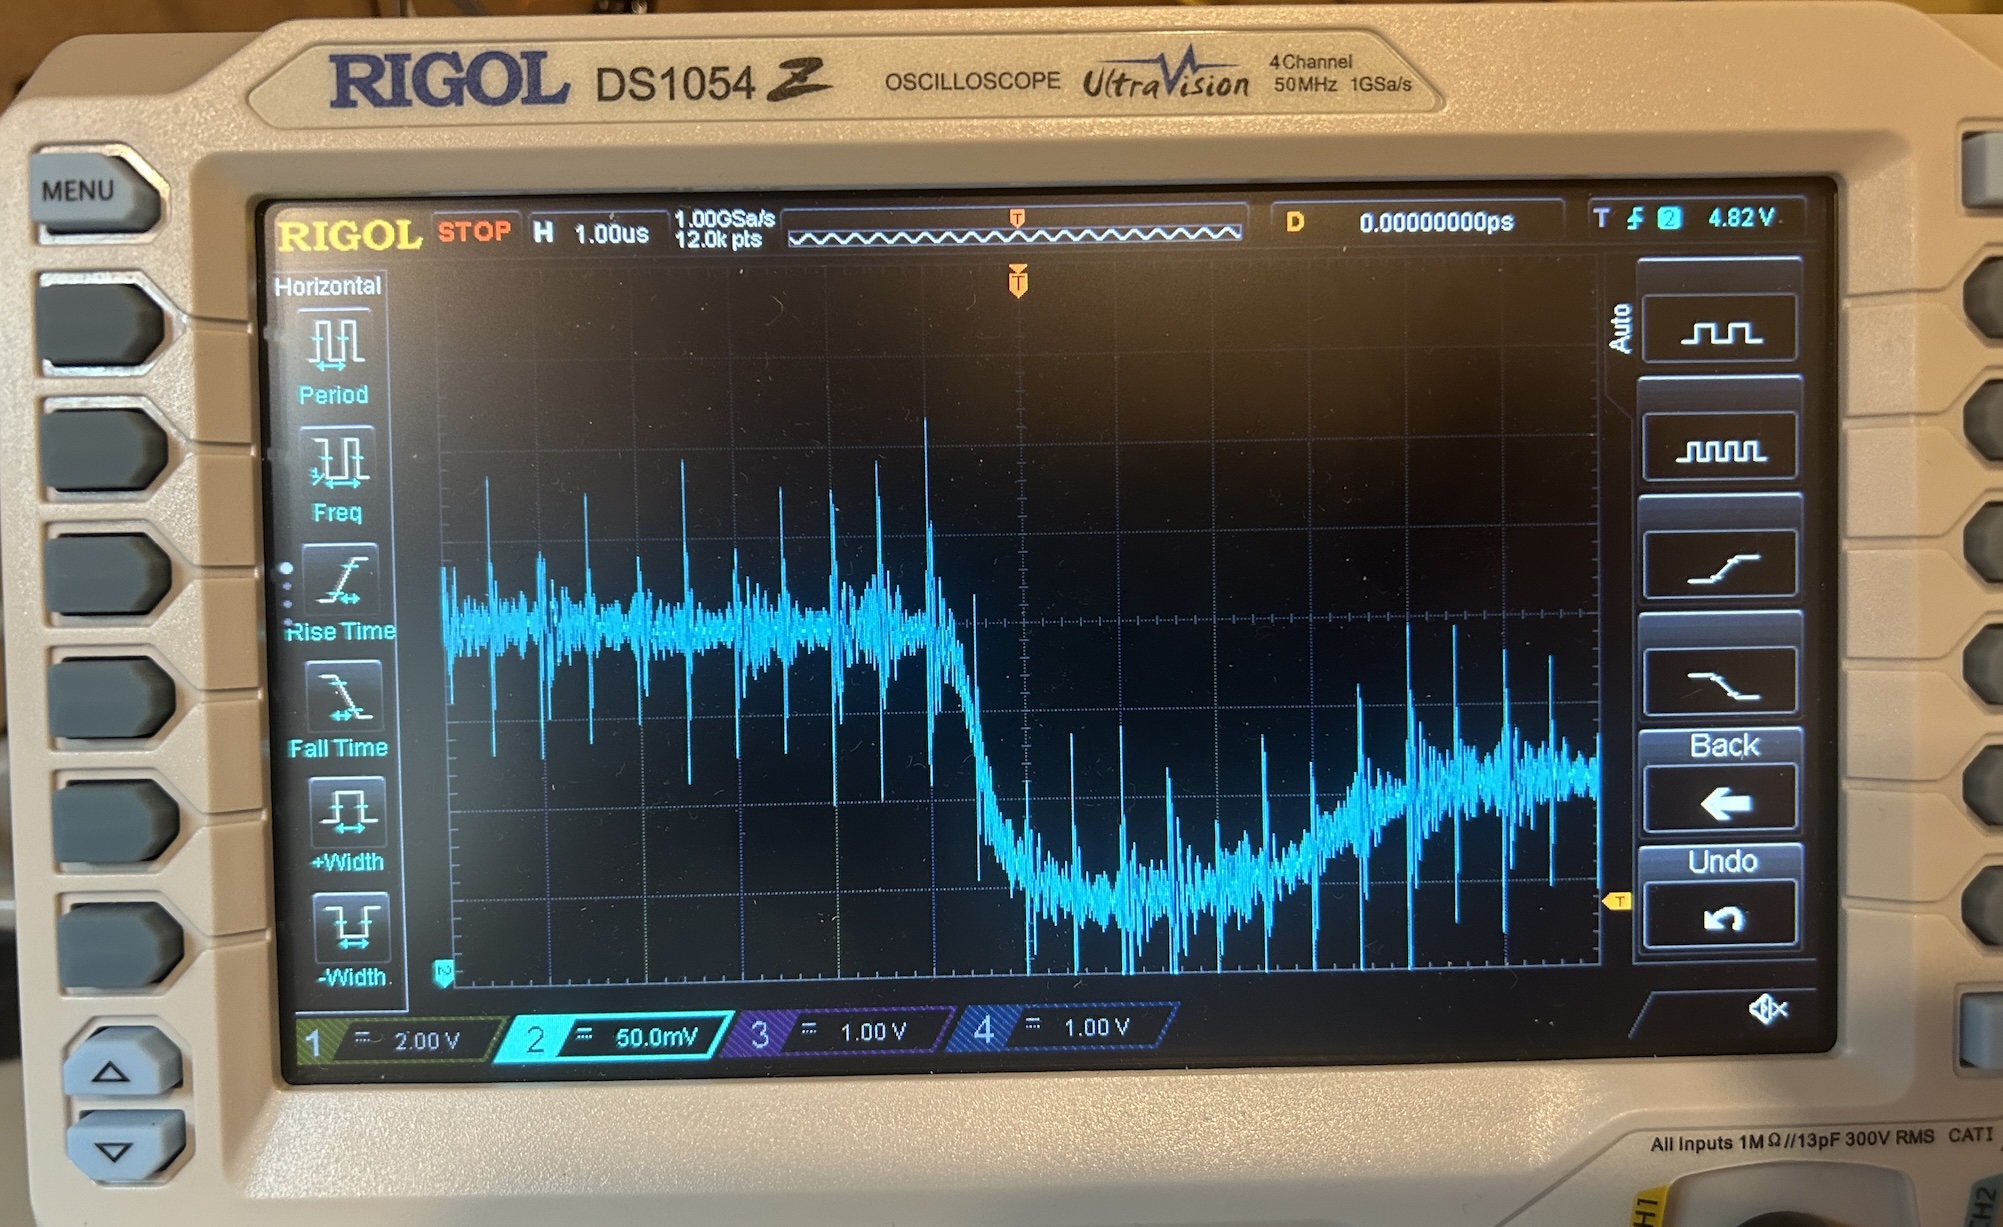Screen dimensions: 2003x1227
Task: Select the Freq measurement icon
Action: point(338,462)
